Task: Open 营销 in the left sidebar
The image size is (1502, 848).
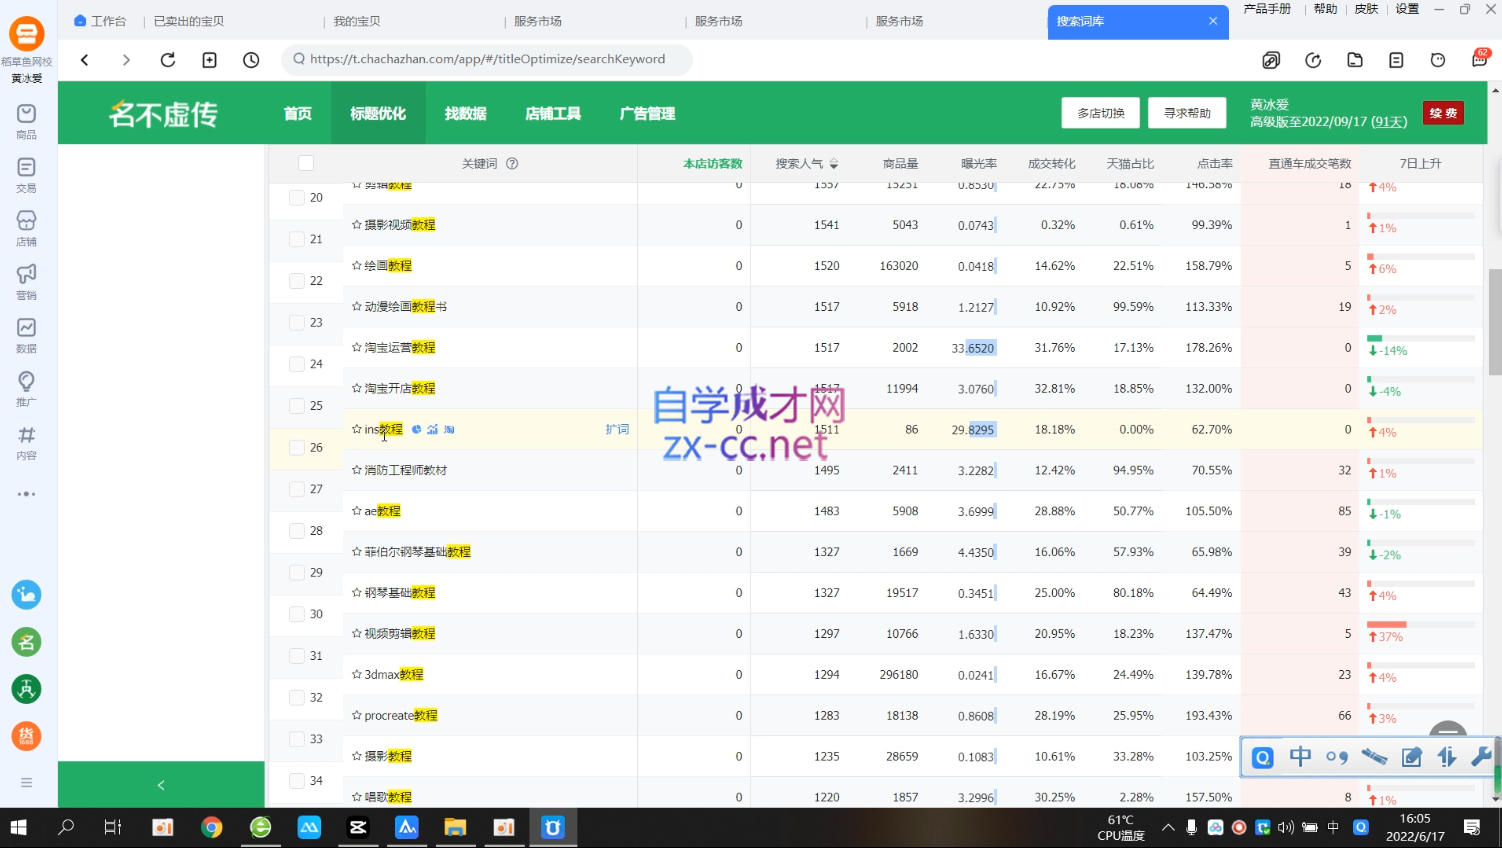Action: (x=27, y=282)
